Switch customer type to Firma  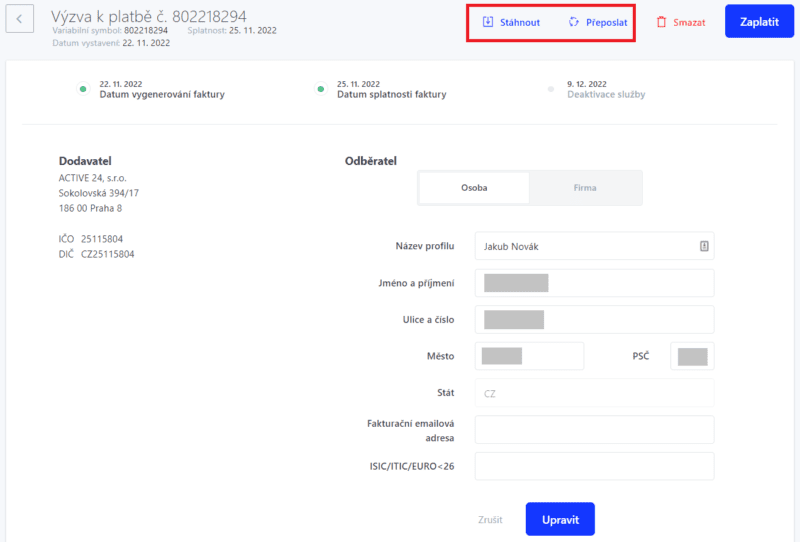pyautogui.click(x=585, y=188)
